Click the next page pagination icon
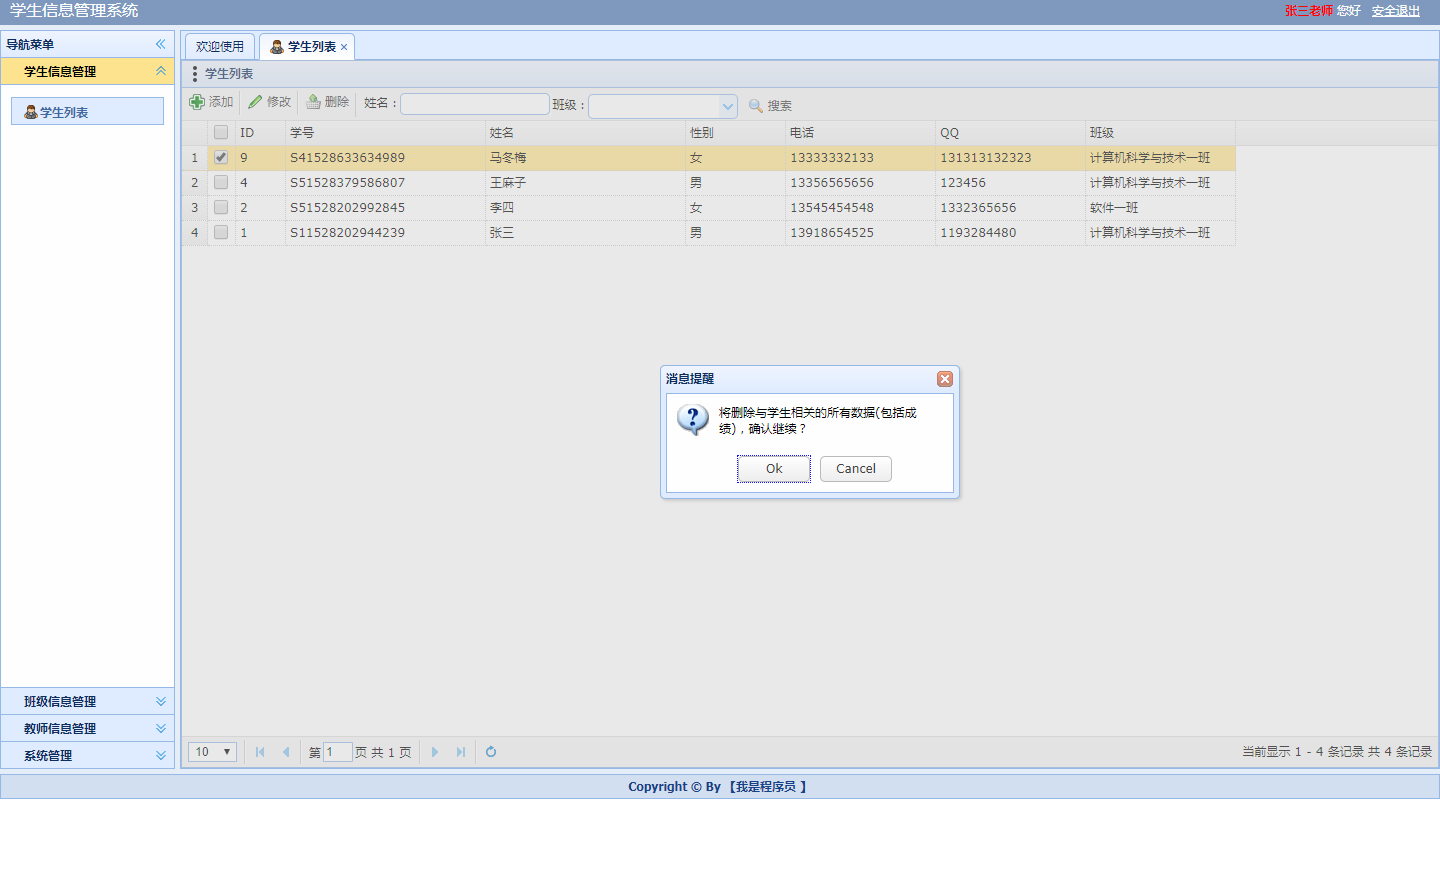This screenshot has height=889, width=1440. (435, 752)
